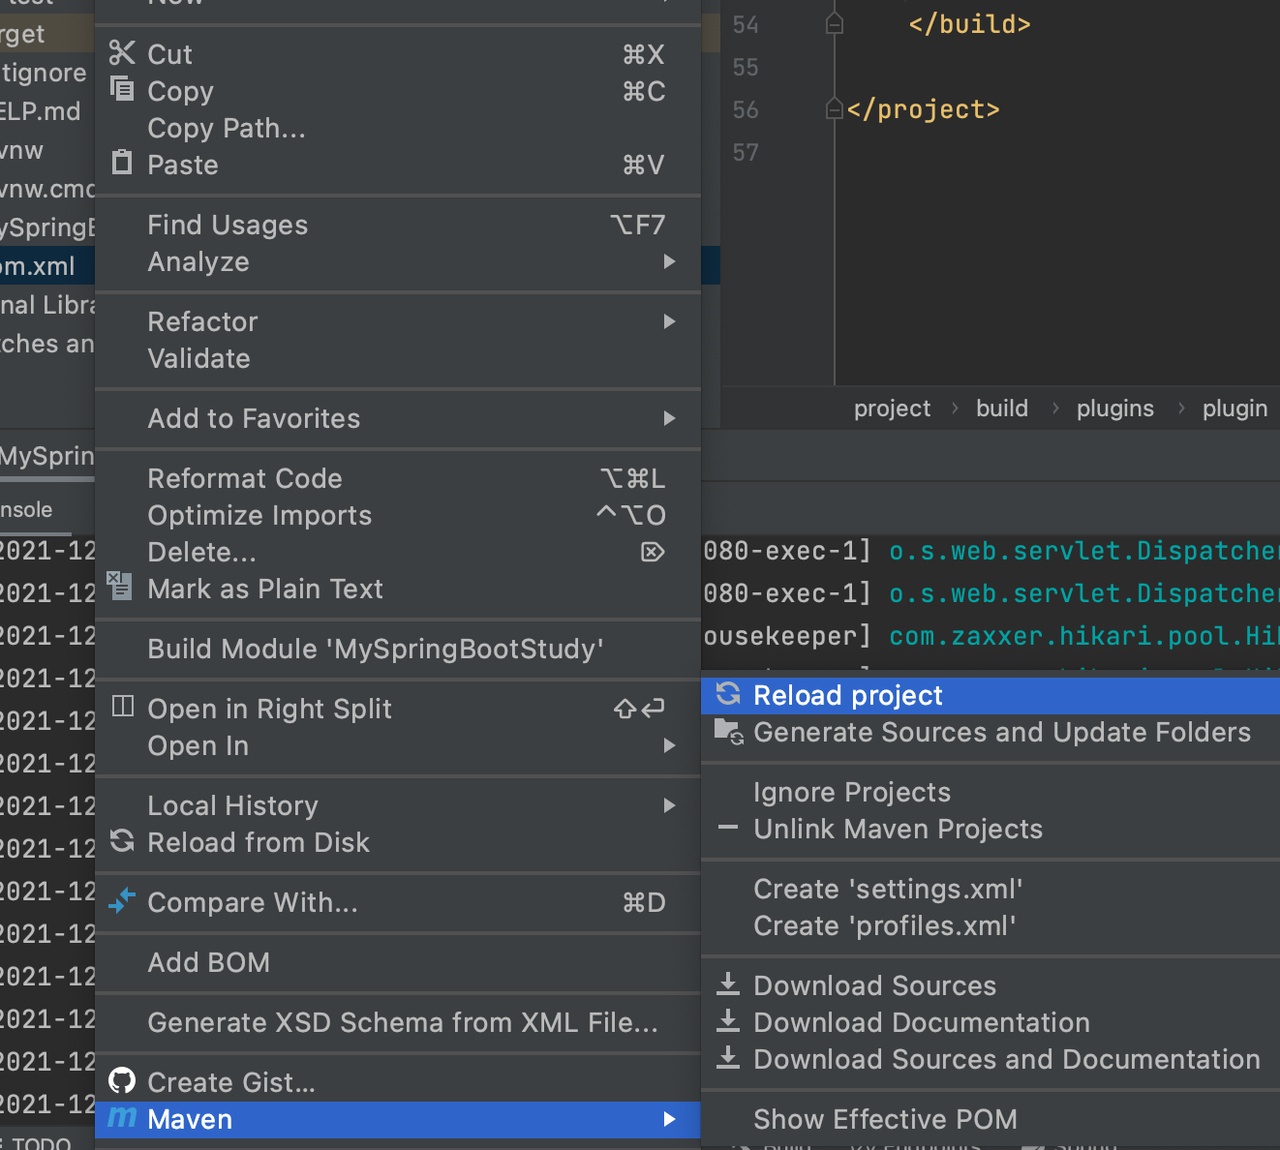The width and height of the screenshot is (1280, 1150).
Task: Click 'build' breadcrumb in editor
Action: pos(1002,408)
